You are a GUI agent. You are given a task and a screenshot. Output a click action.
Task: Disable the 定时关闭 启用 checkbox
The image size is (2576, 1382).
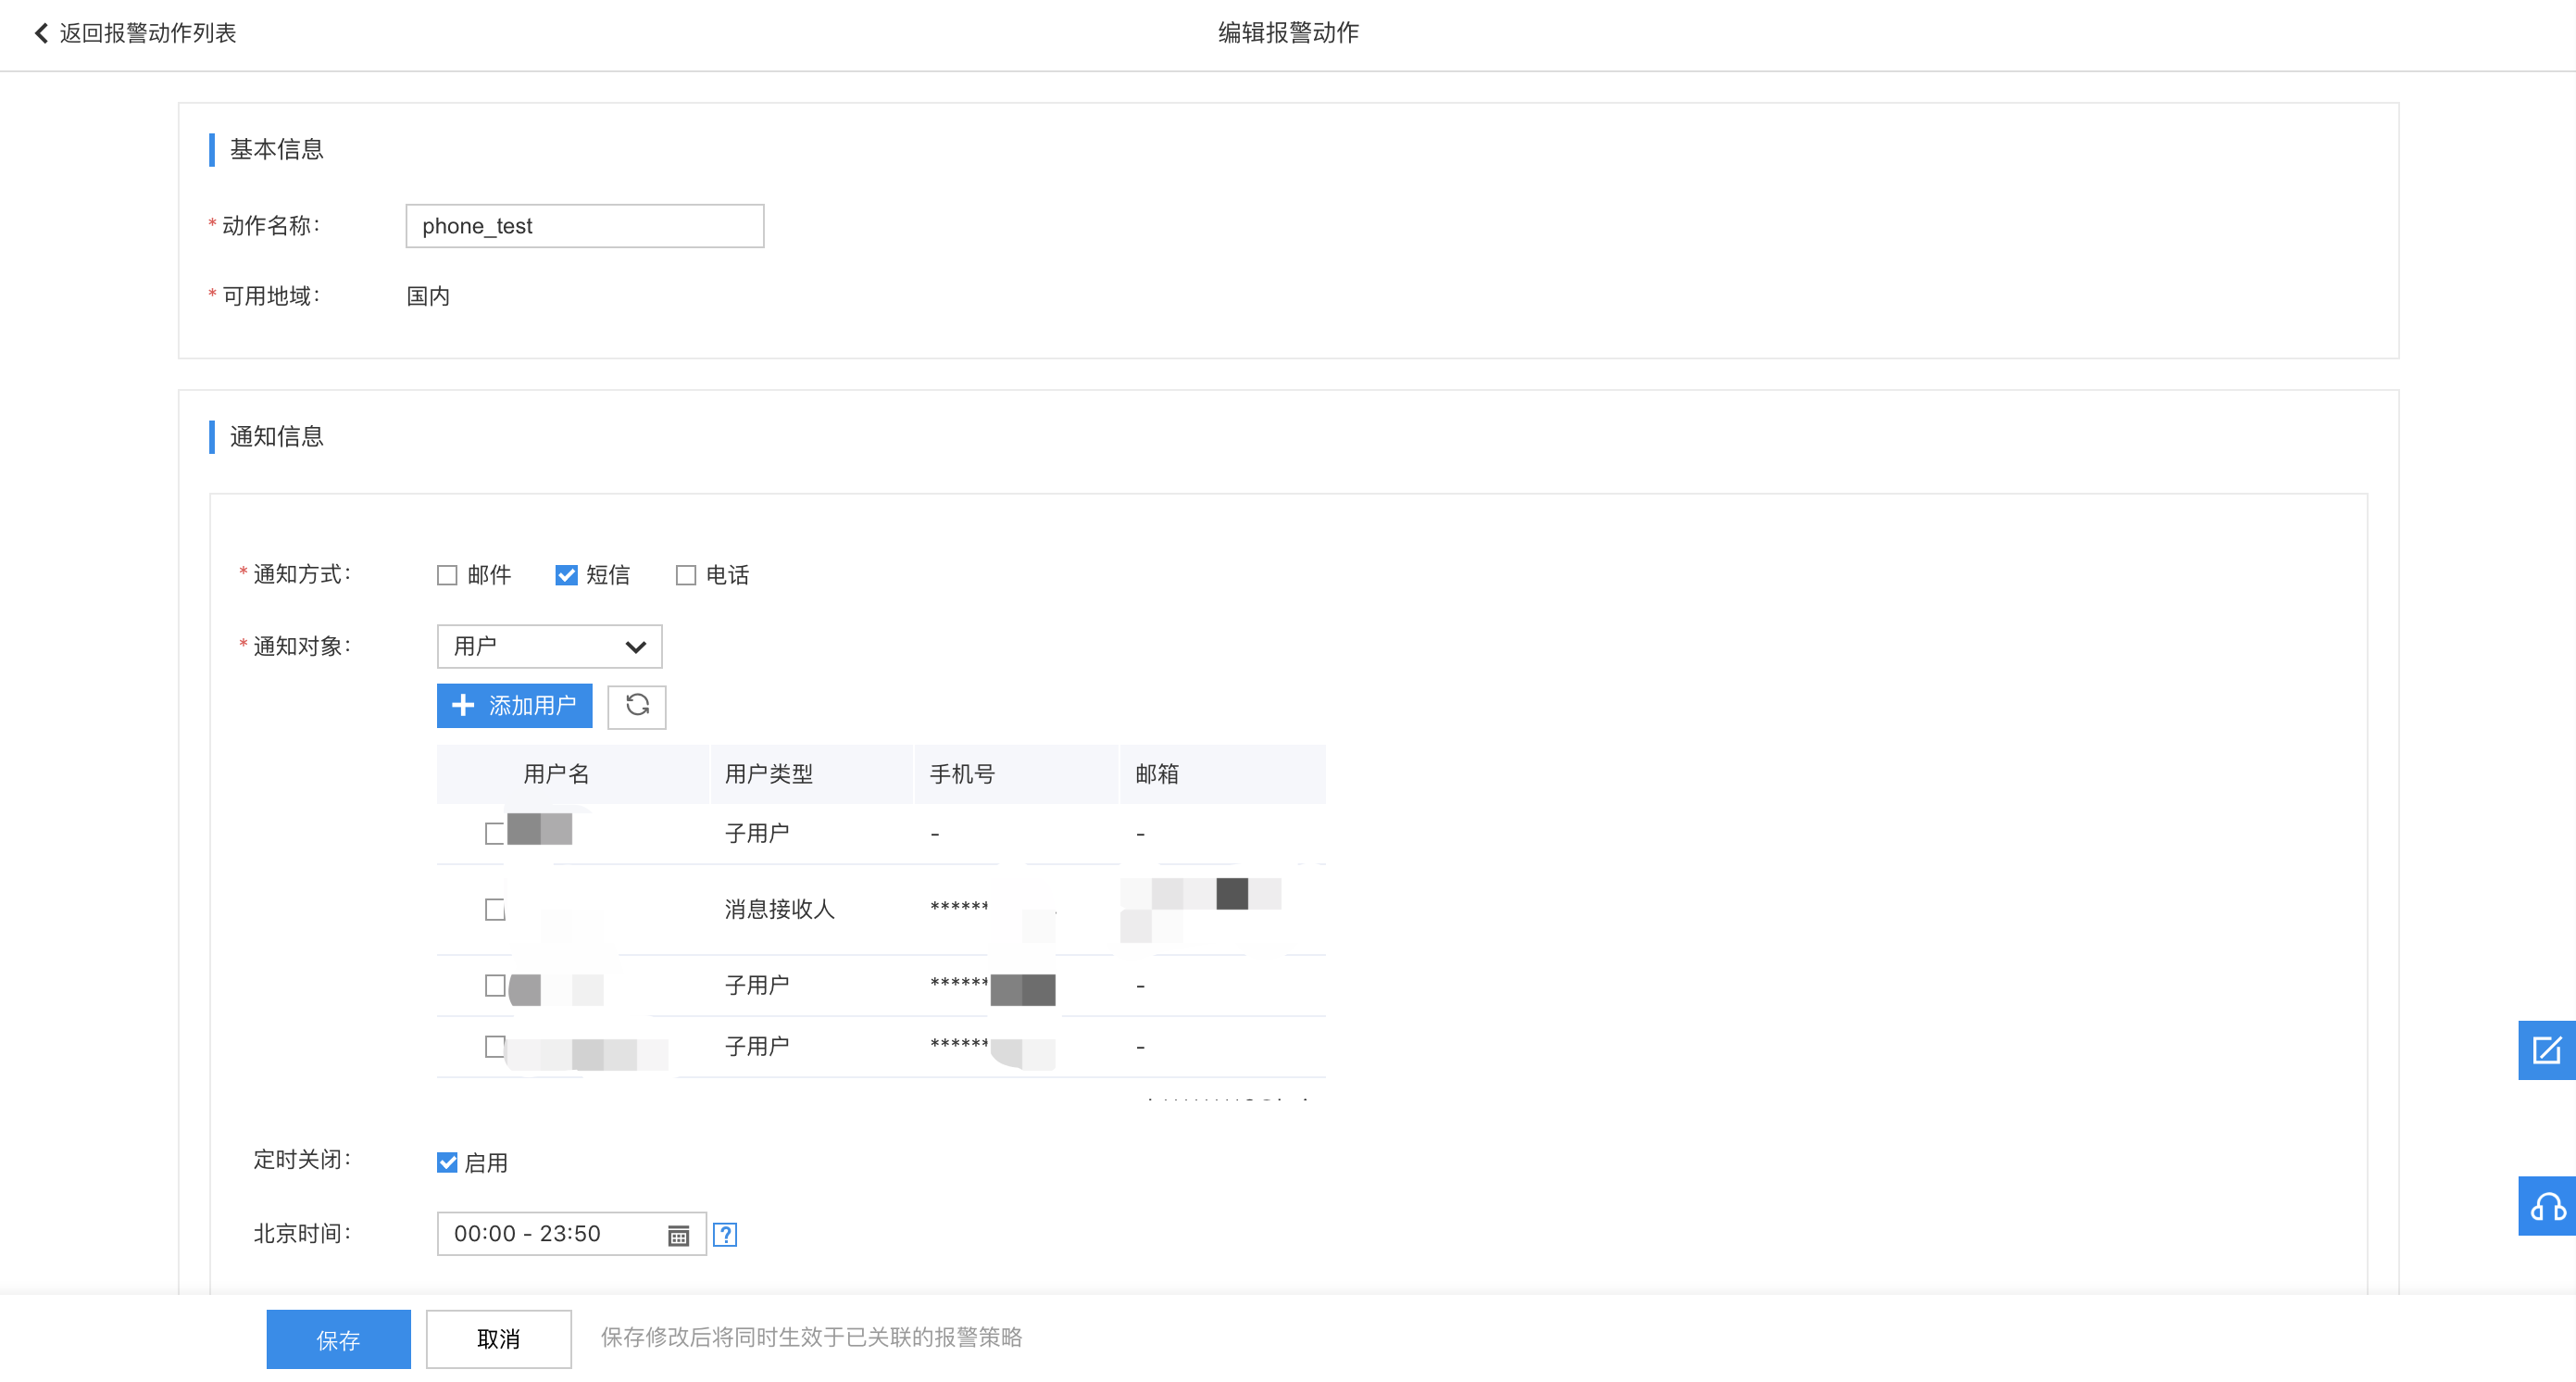click(447, 1162)
